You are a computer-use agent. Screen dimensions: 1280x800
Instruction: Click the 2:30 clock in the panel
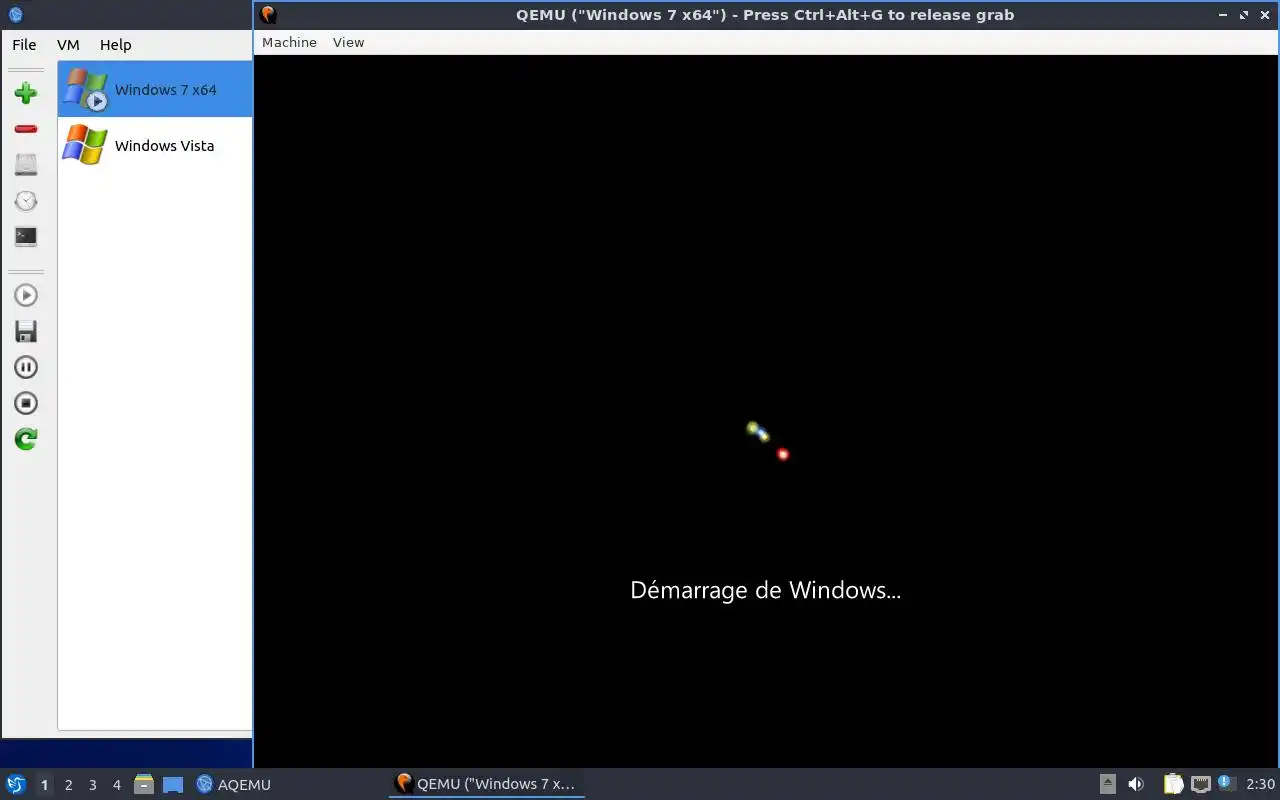(1260, 784)
